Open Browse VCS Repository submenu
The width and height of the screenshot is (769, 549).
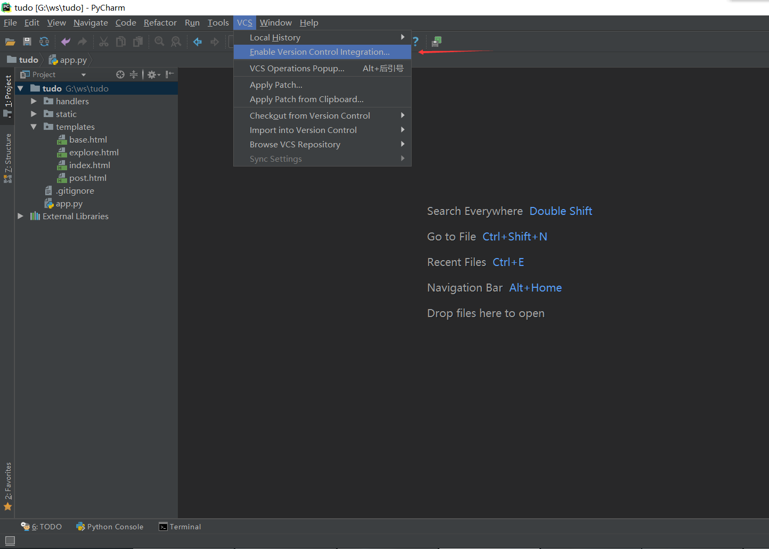pyautogui.click(x=322, y=144)
